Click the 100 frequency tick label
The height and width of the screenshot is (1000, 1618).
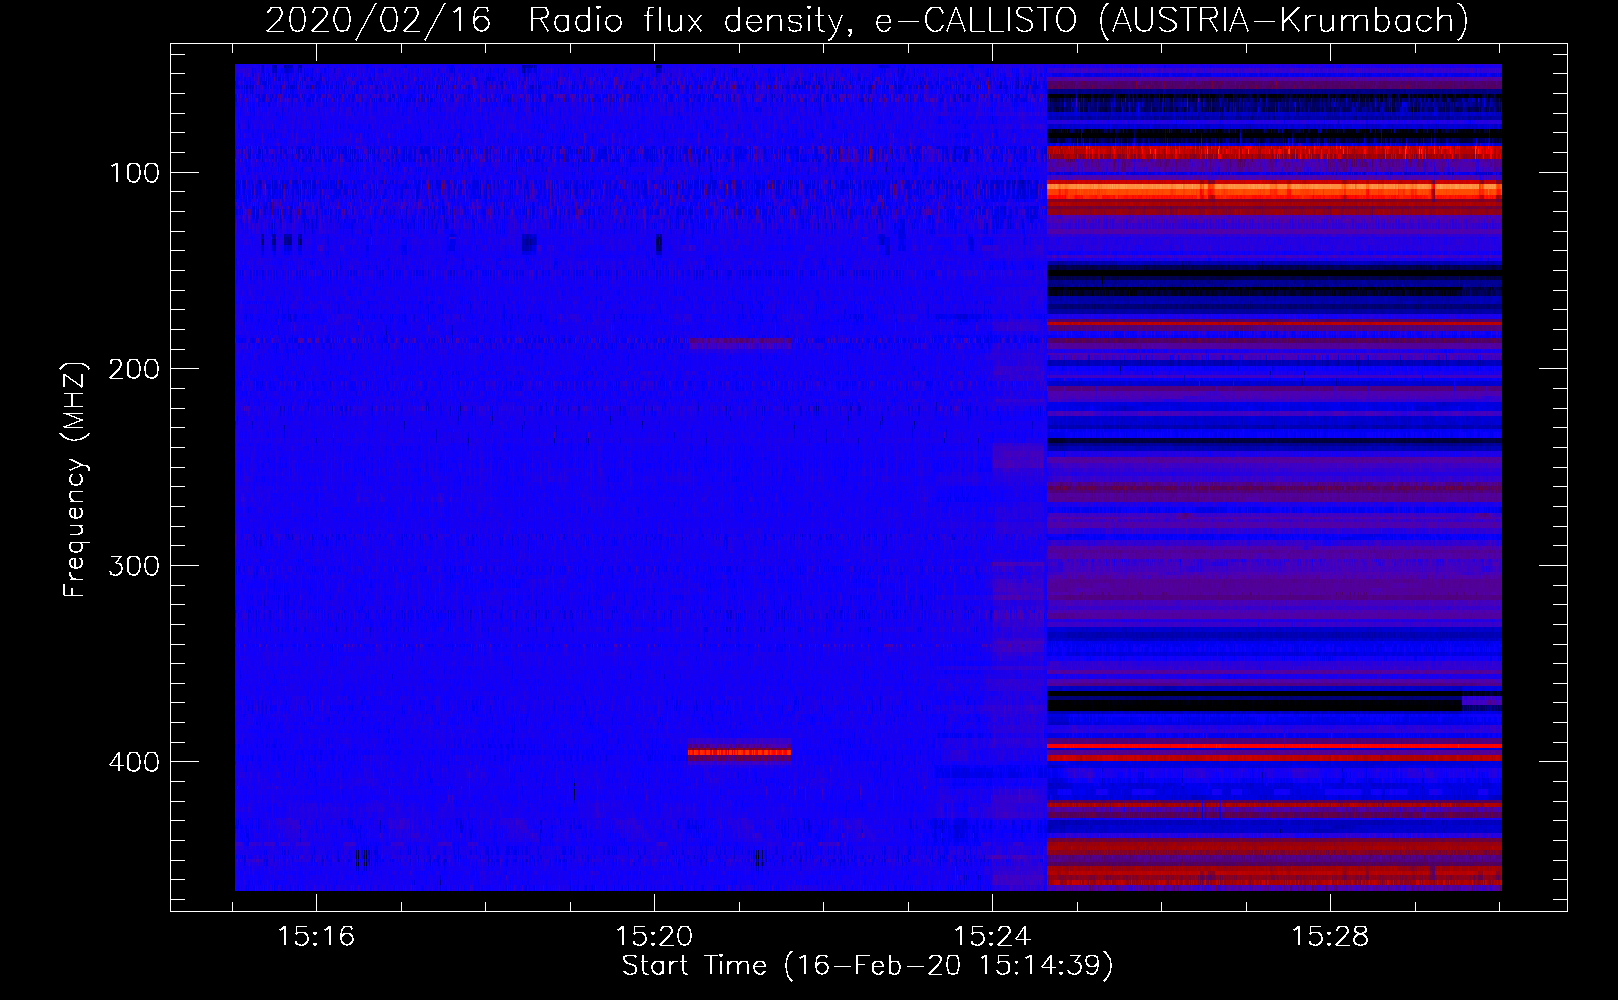click(x=135, y=174)
